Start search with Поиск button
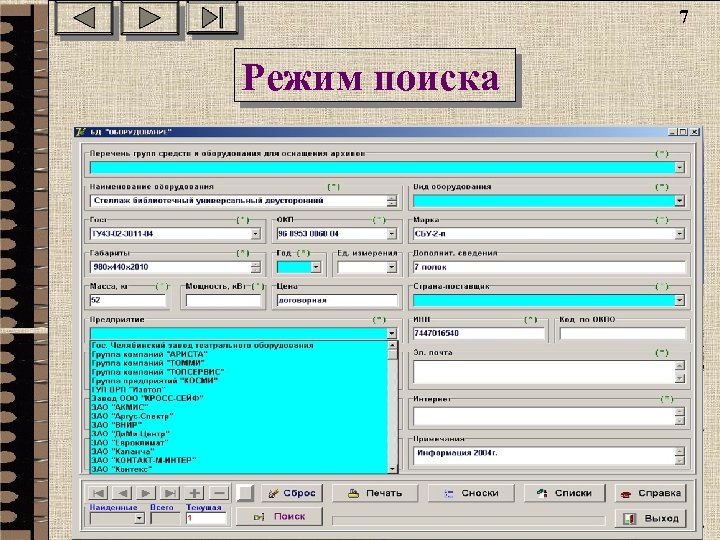The height and width of the screenshot is (540, 720). point(279,517)
